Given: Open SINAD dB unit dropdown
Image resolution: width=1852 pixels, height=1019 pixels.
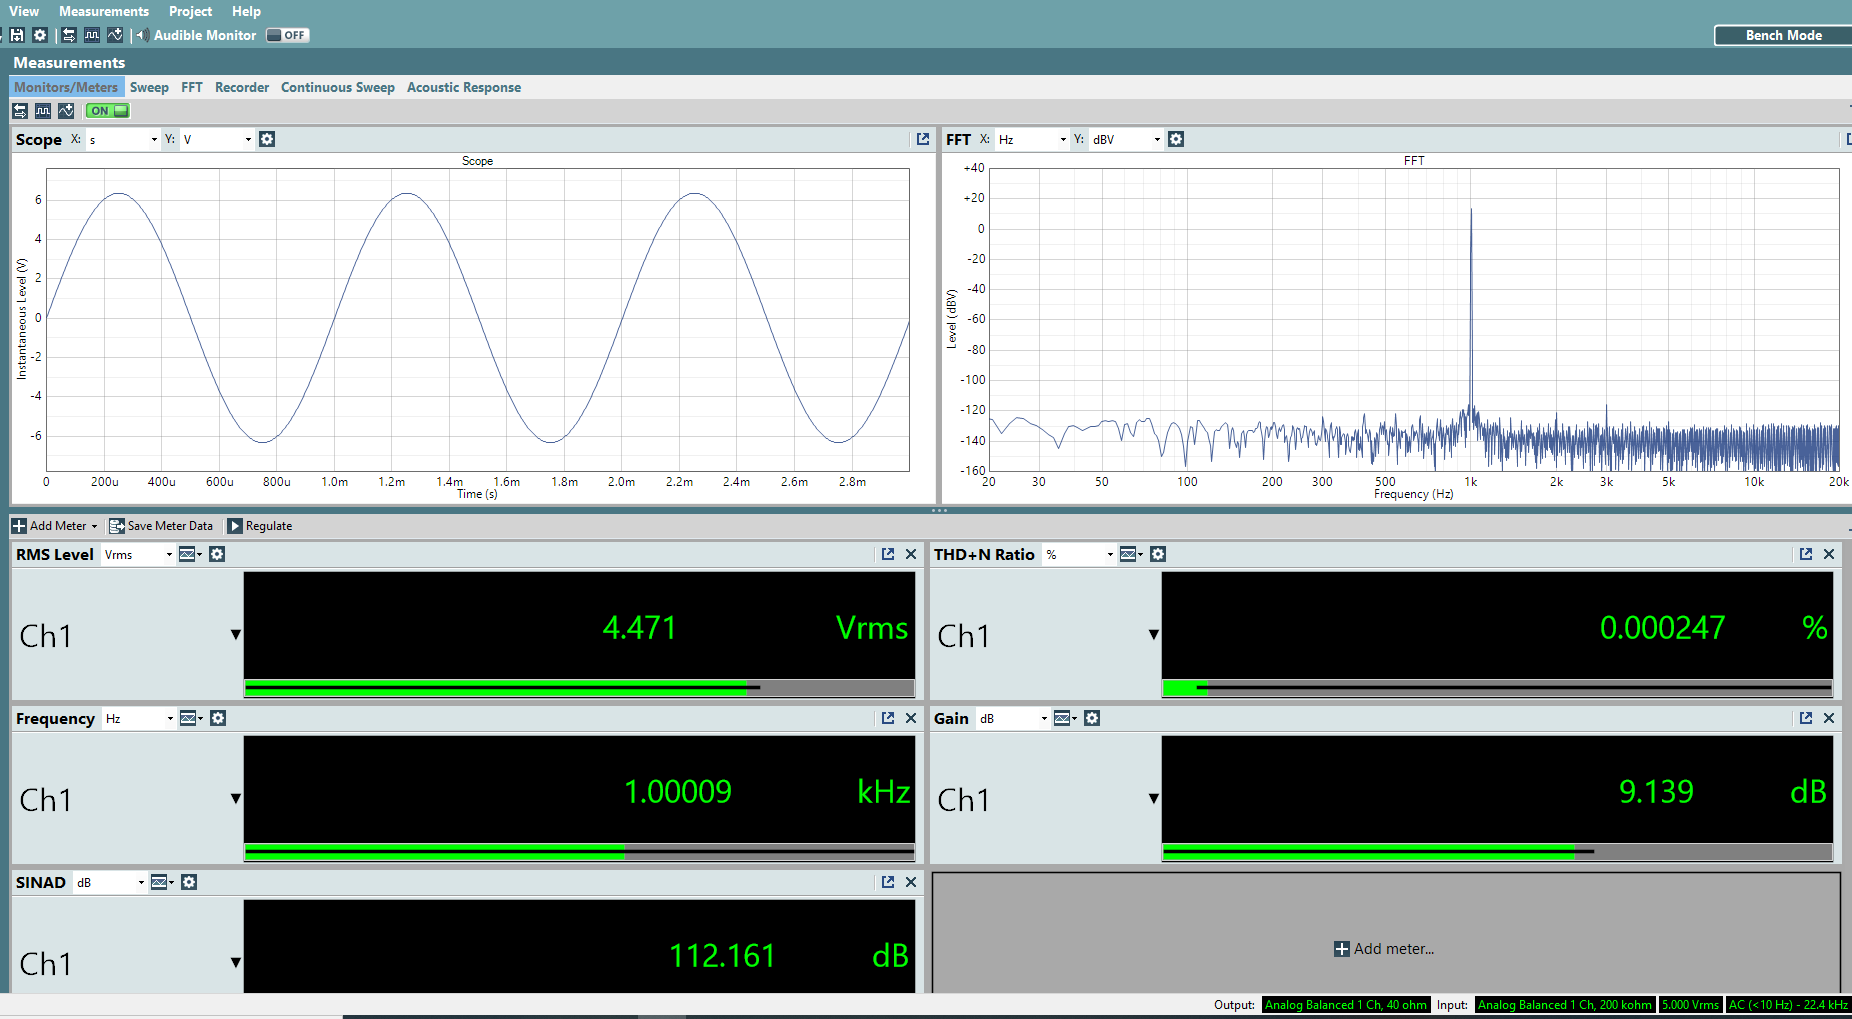Looking at the screenshot, I should (x=110, y=882).
